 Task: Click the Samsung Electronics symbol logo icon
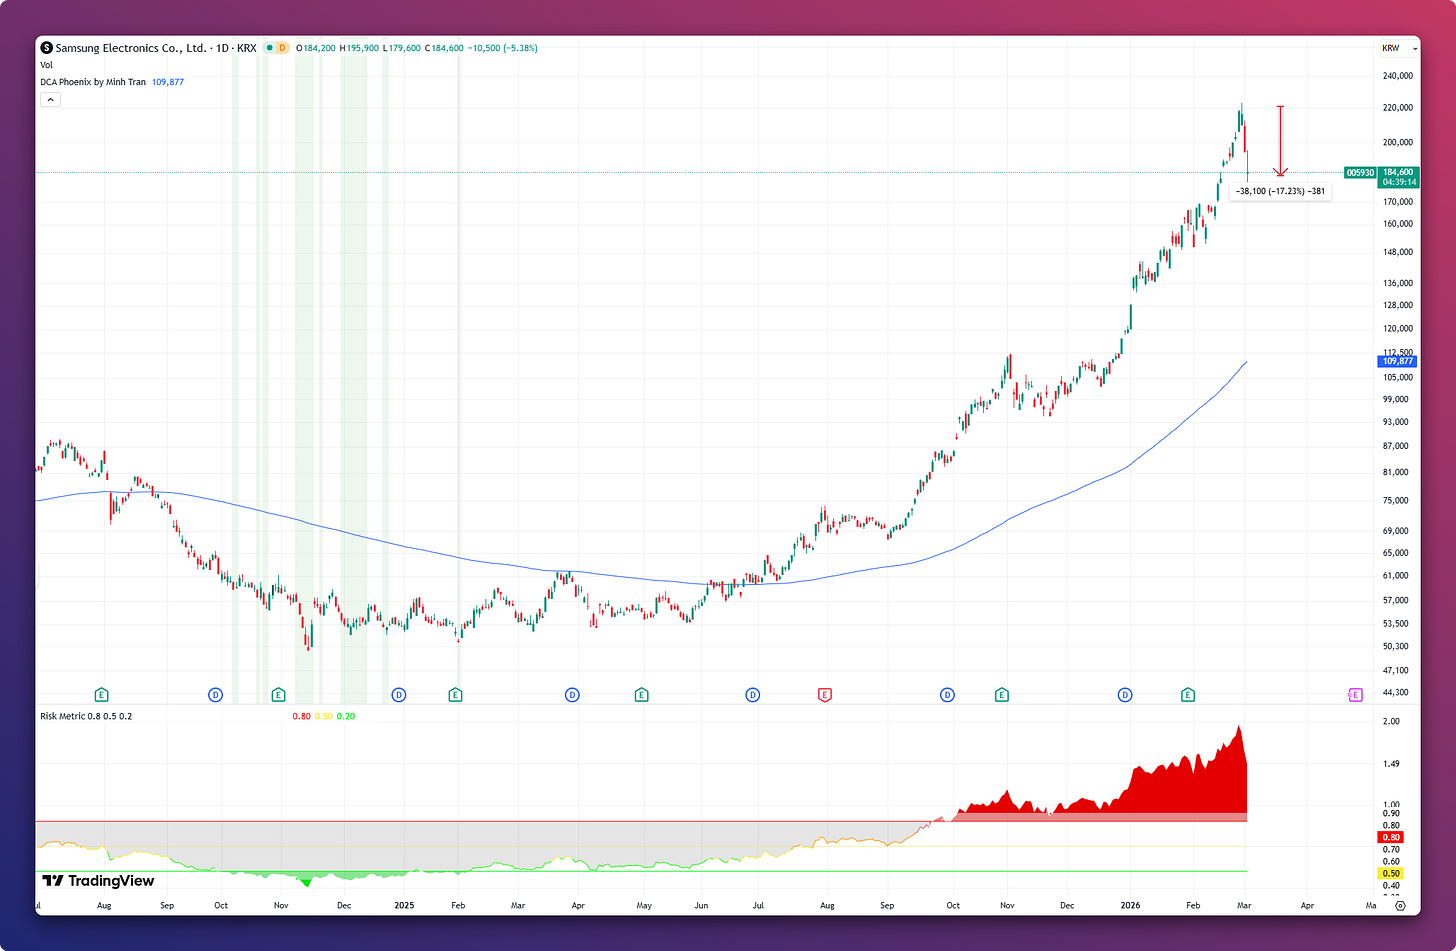(46, 48)
